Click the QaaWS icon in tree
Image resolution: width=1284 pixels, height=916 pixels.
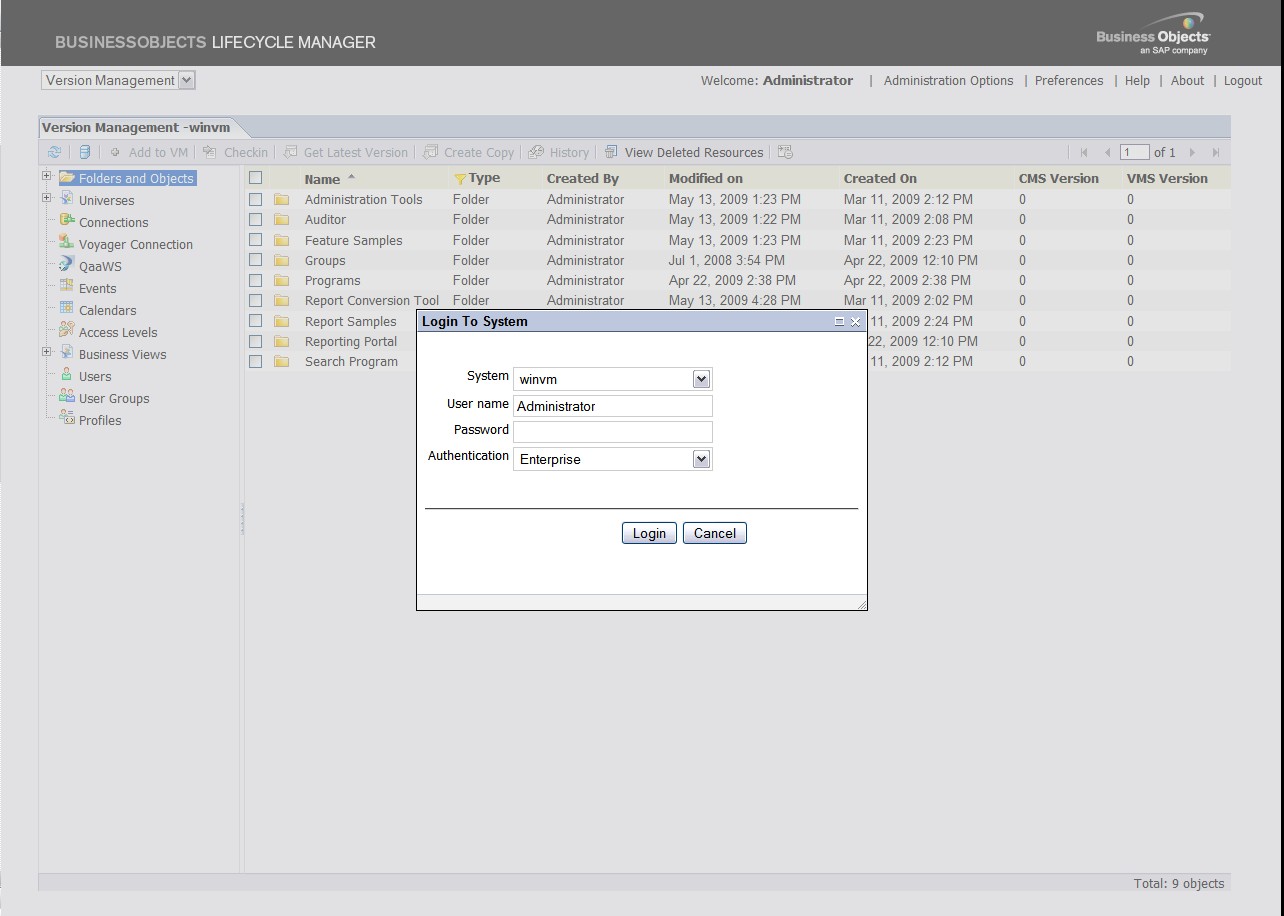pos(66,264)
